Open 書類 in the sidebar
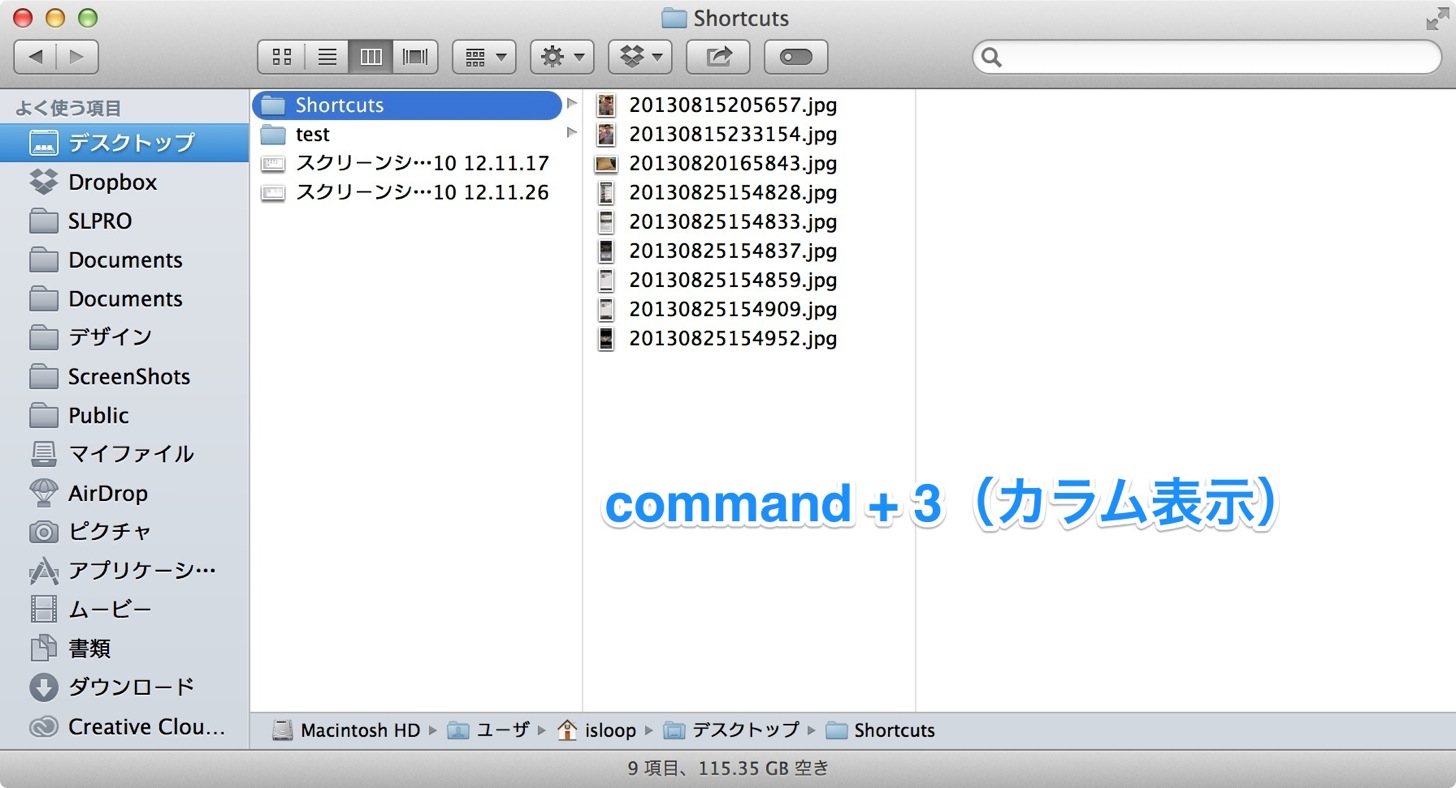The height and width of the screenshot is (788, 1456). coord(124,648)
